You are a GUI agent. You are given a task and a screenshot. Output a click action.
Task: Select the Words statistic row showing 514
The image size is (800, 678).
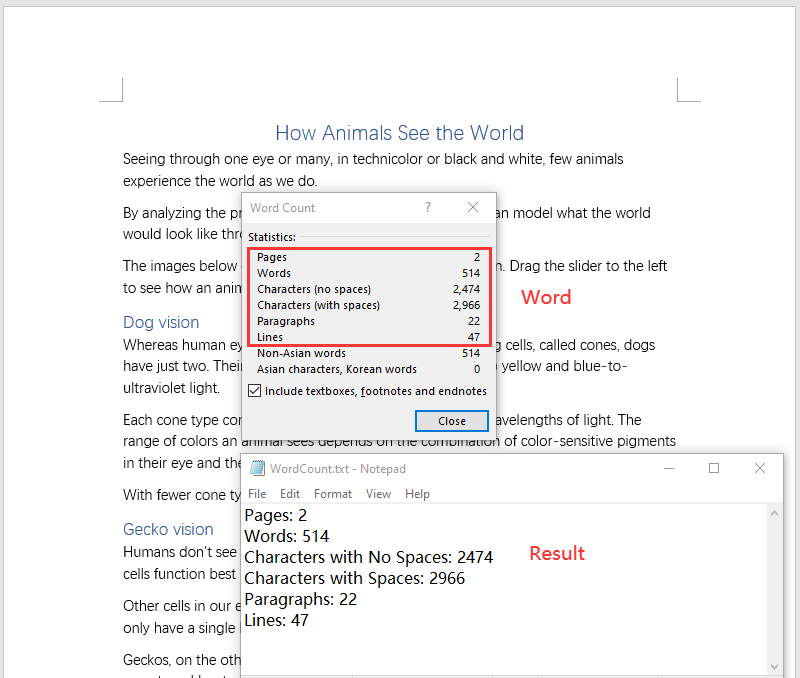point(367,273)
